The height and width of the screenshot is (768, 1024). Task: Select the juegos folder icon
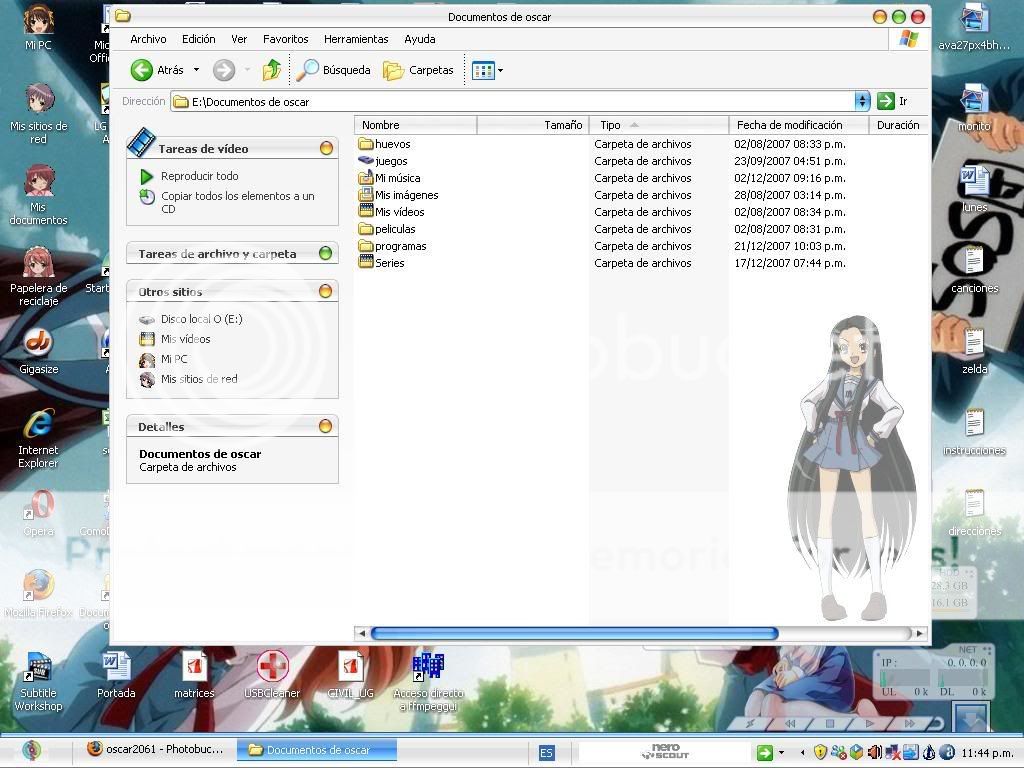(x=366, y=161)
